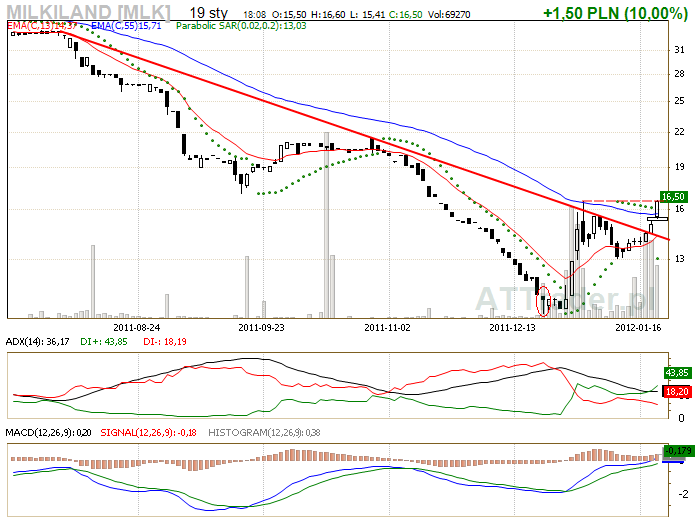
Task: Click the low price L: 15,41
Action: (x=367, y=15)
